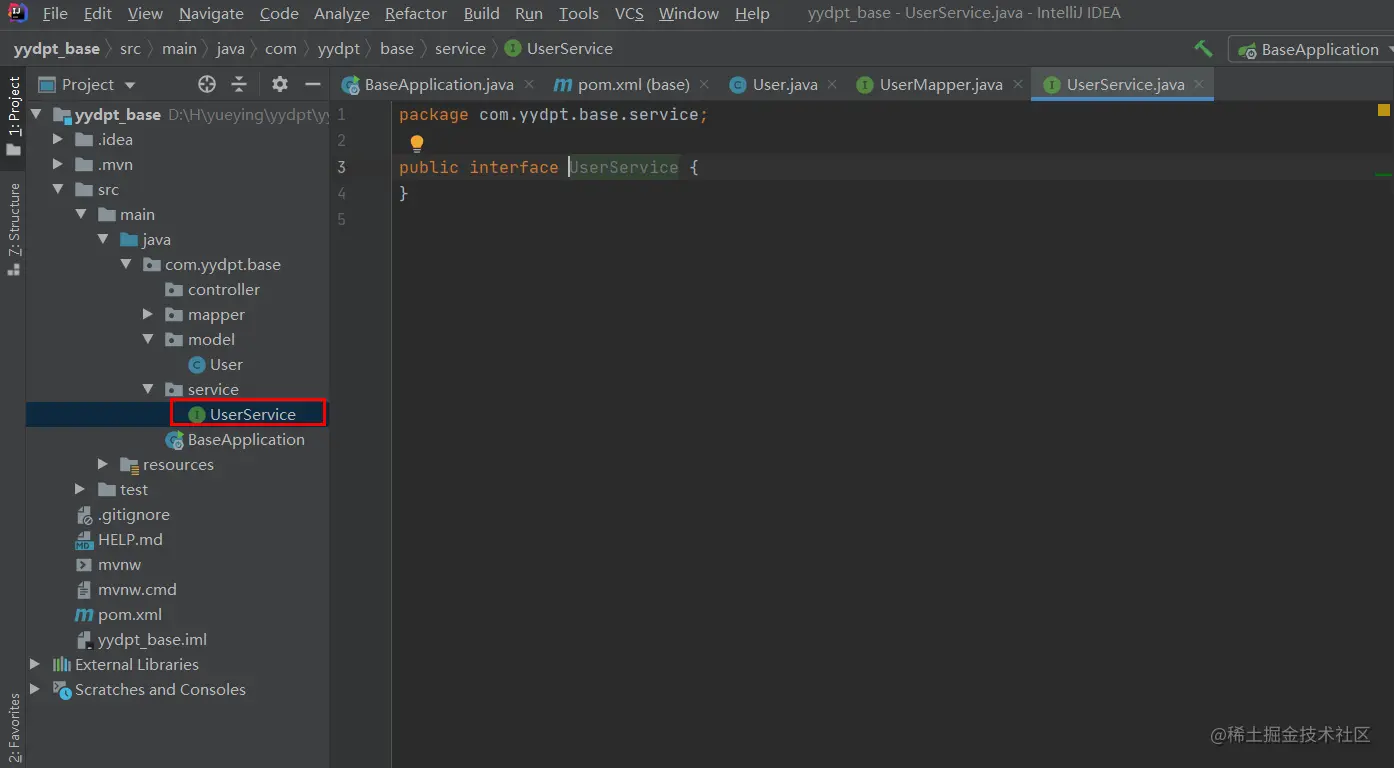Toggle the Structure tool window button

pyautogui.click(x=14, y=228)
